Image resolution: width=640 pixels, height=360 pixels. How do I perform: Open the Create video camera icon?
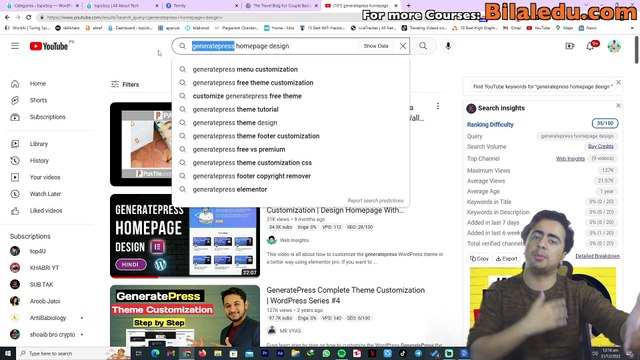click(x=570, y=46)
